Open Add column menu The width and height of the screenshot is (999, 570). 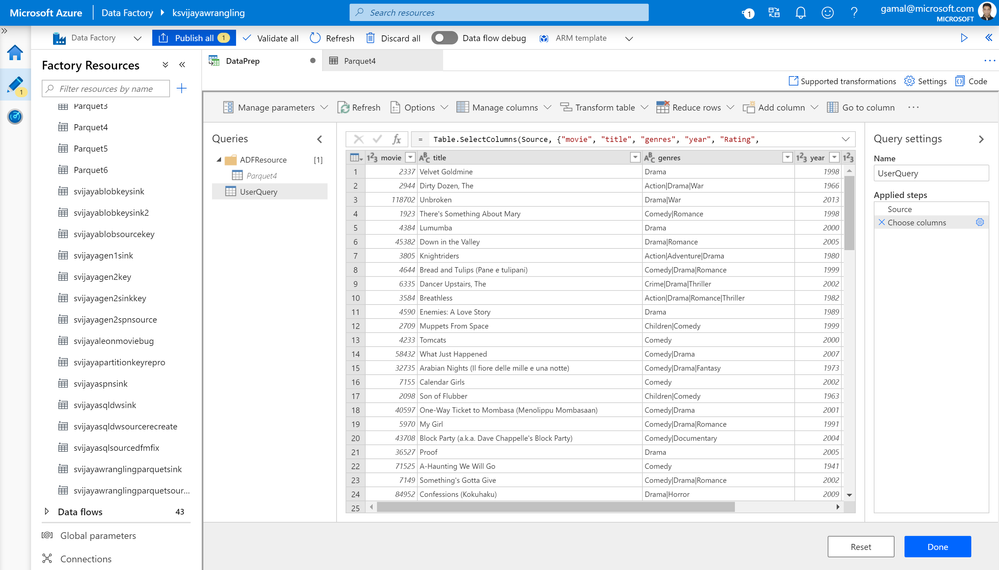click(780, 108)
